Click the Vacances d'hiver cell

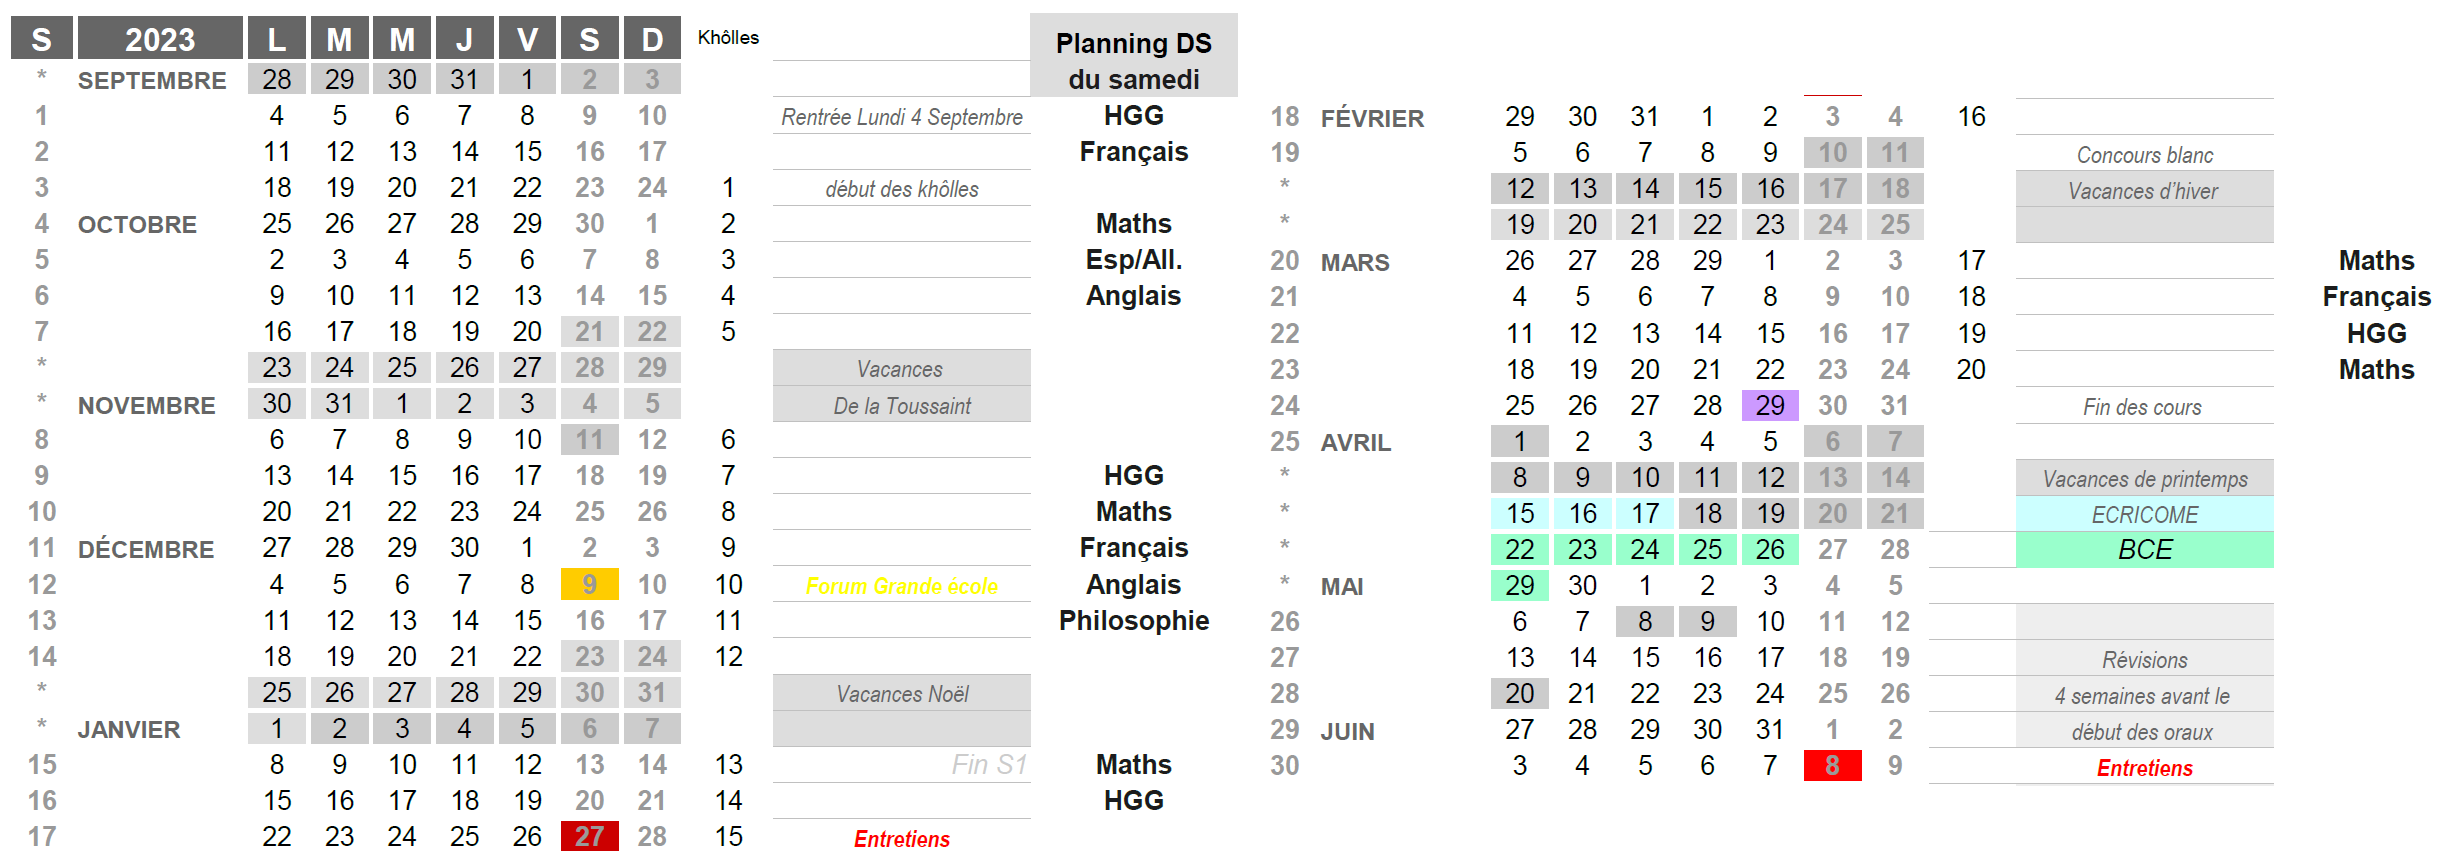(2143, 191)
